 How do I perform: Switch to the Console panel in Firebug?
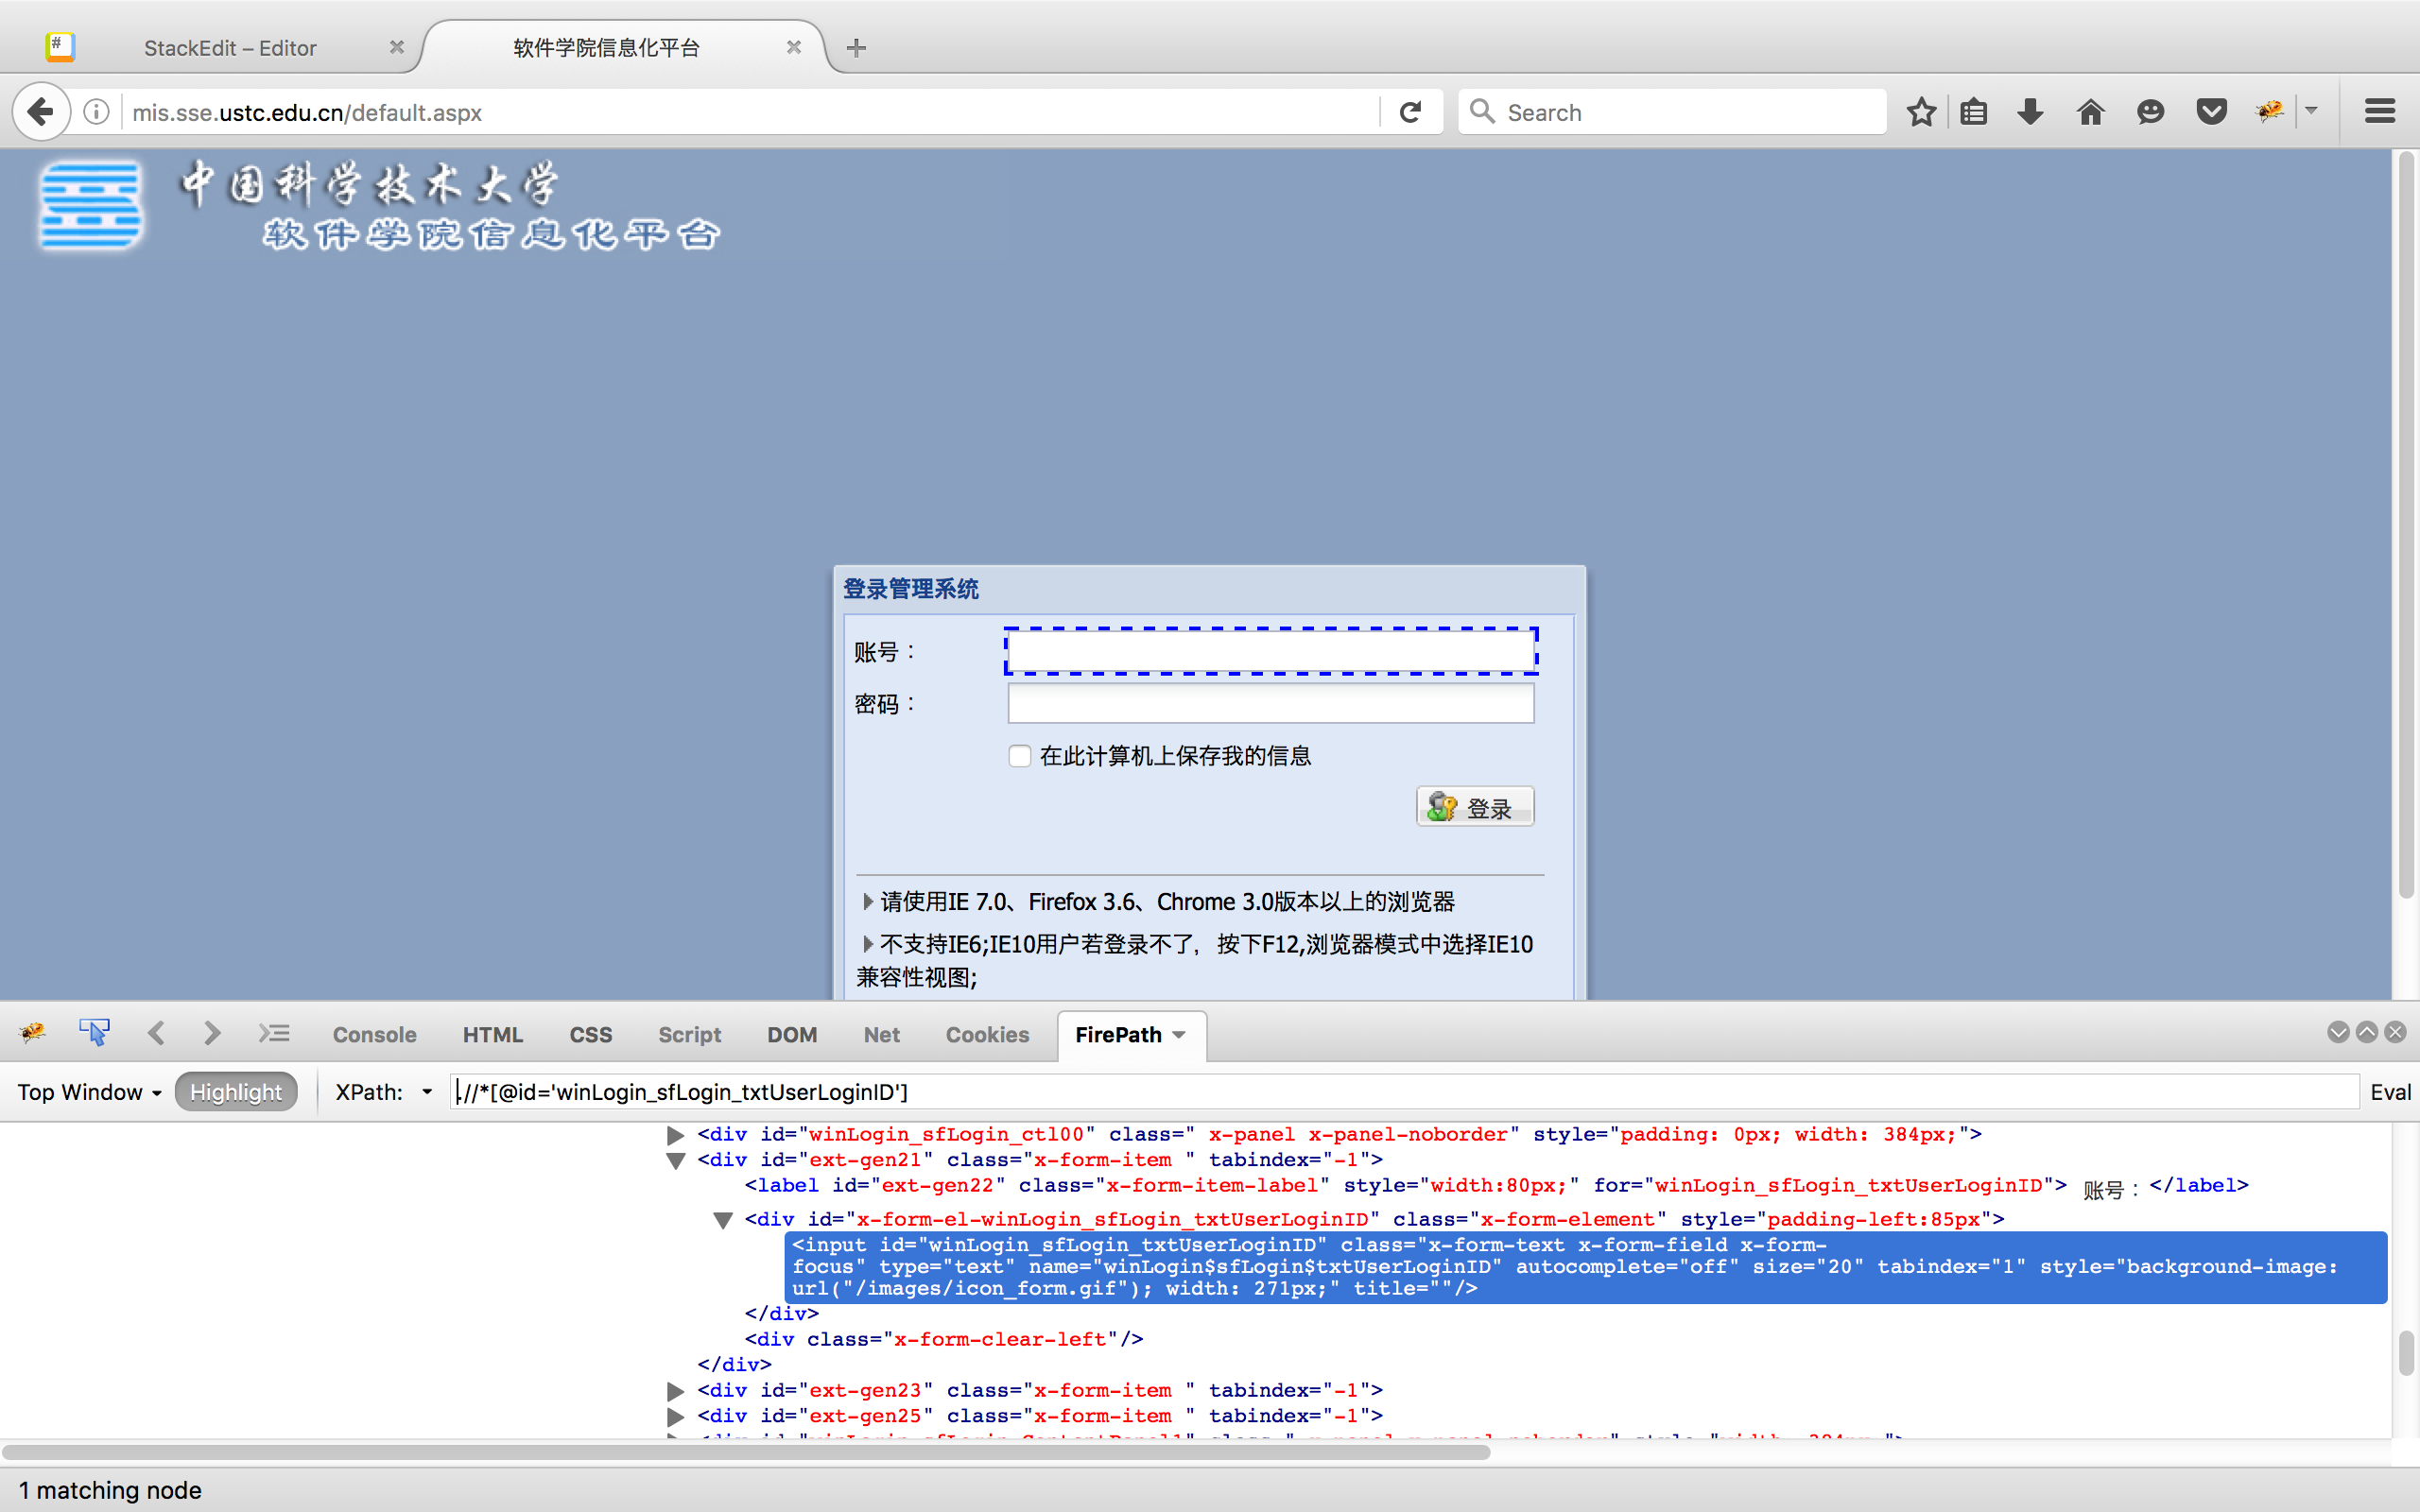(374, 1034)
